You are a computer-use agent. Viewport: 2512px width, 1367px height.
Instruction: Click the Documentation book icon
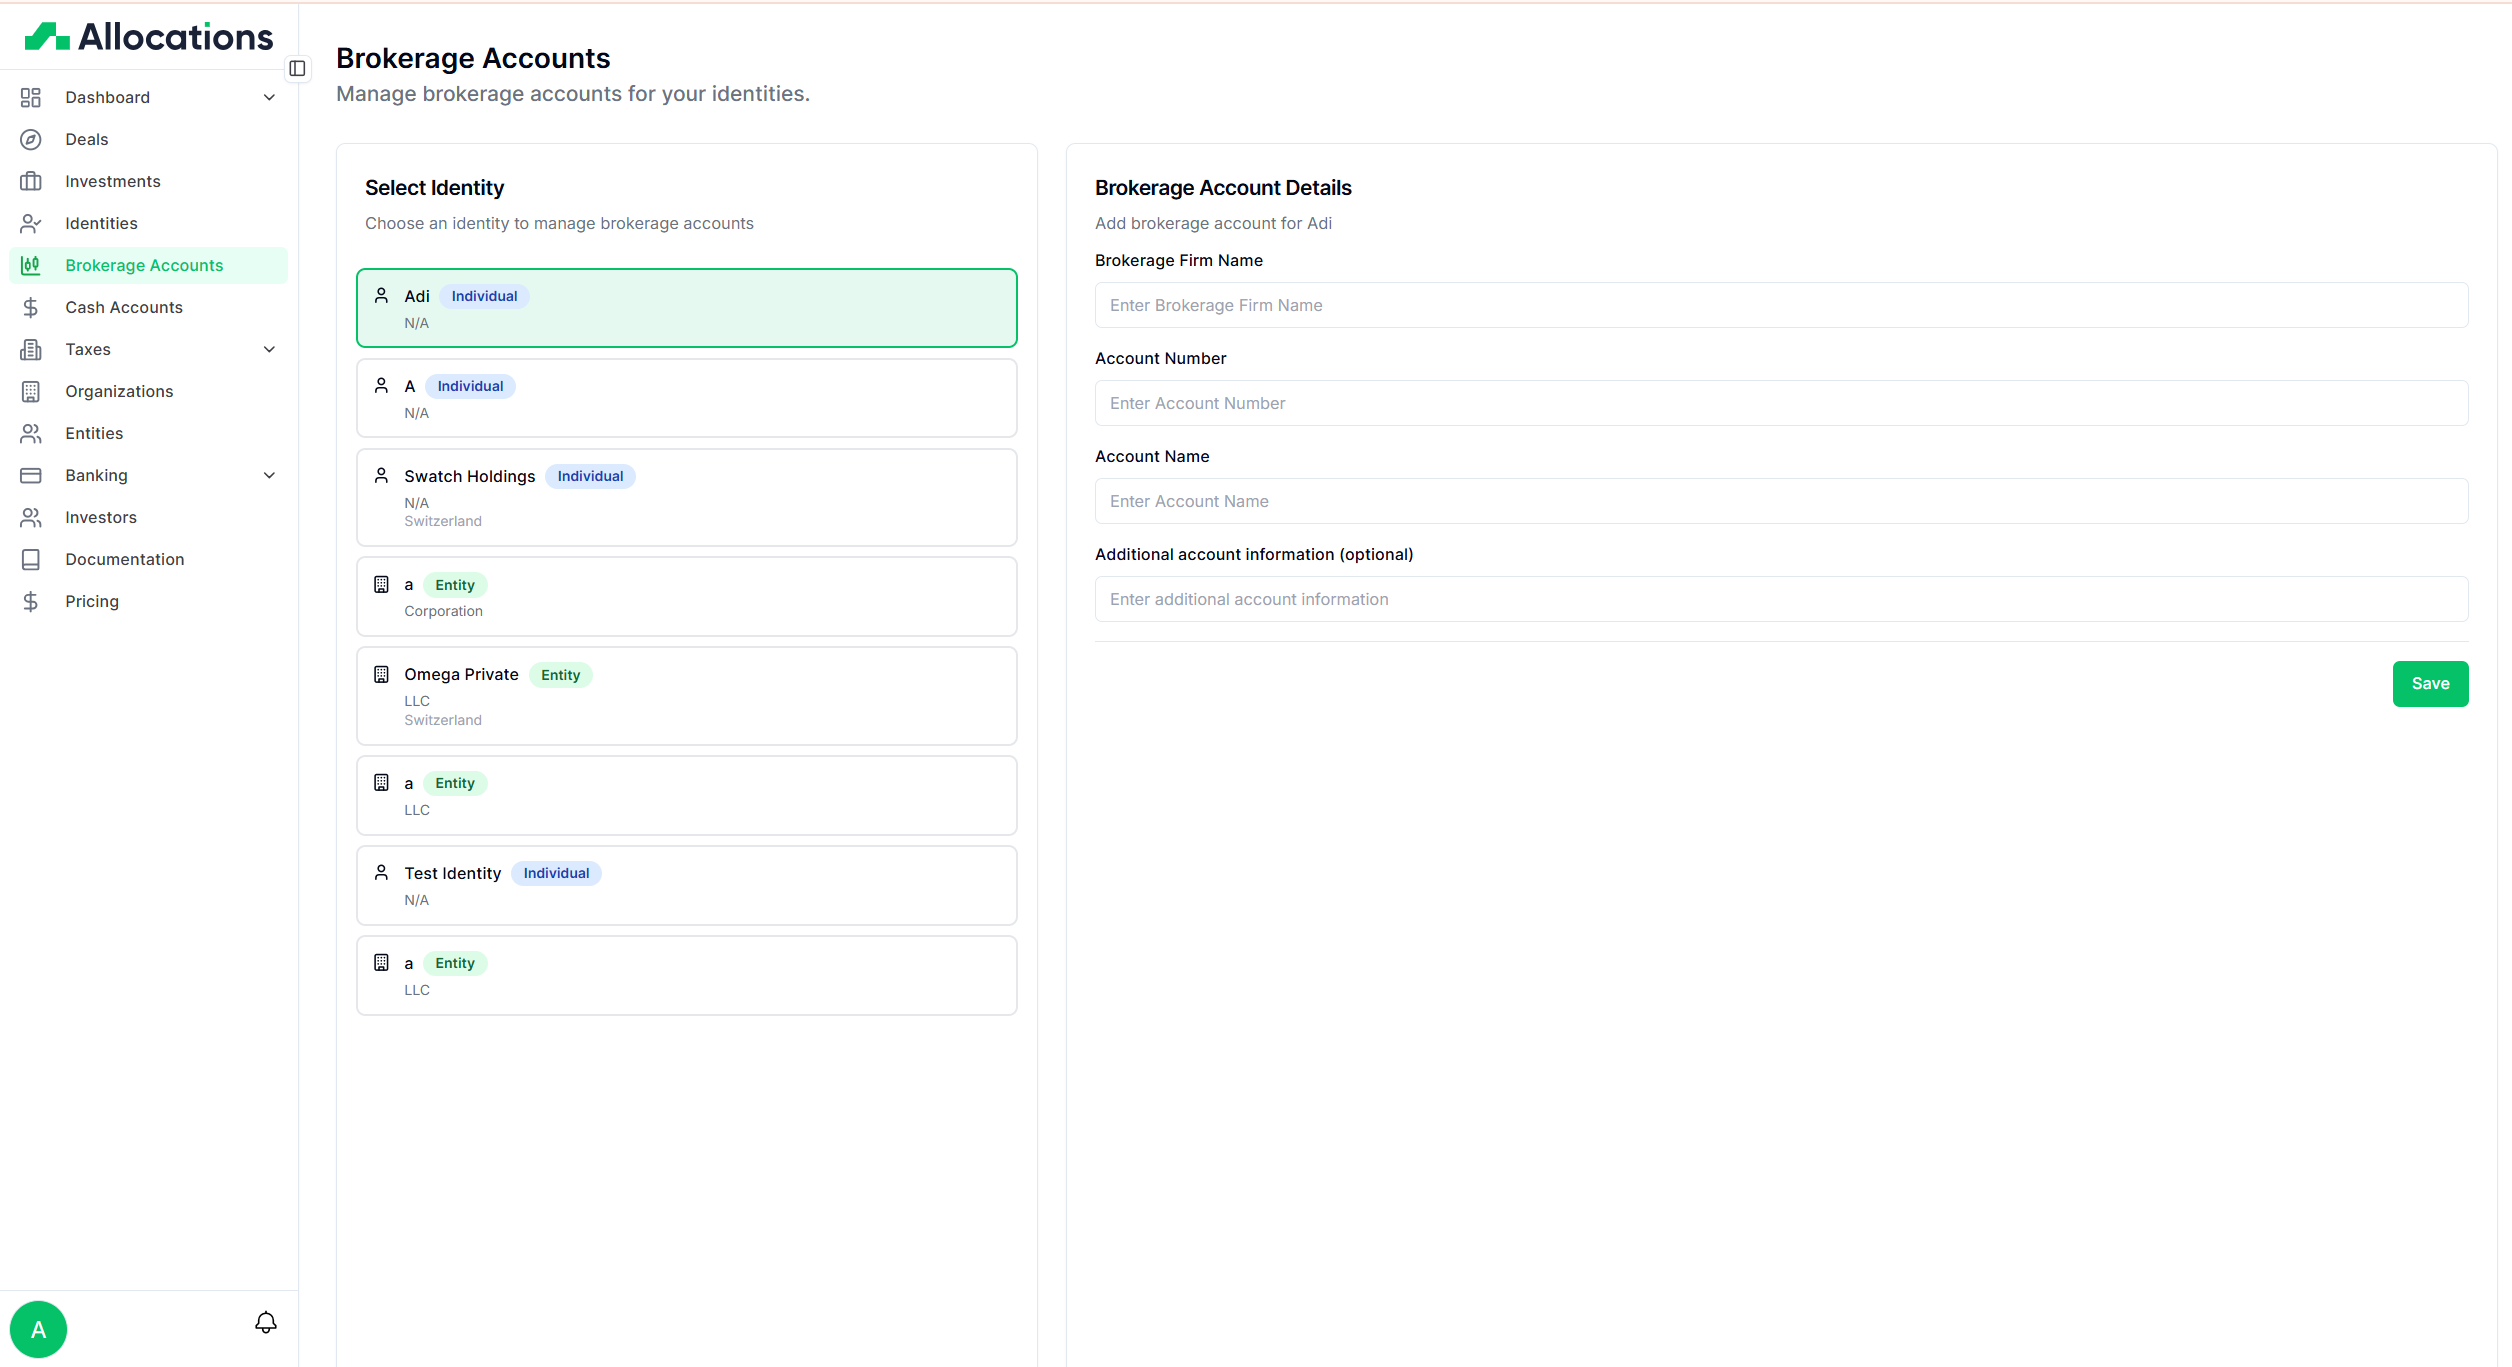pyautogui.click(x=31, y=559)
